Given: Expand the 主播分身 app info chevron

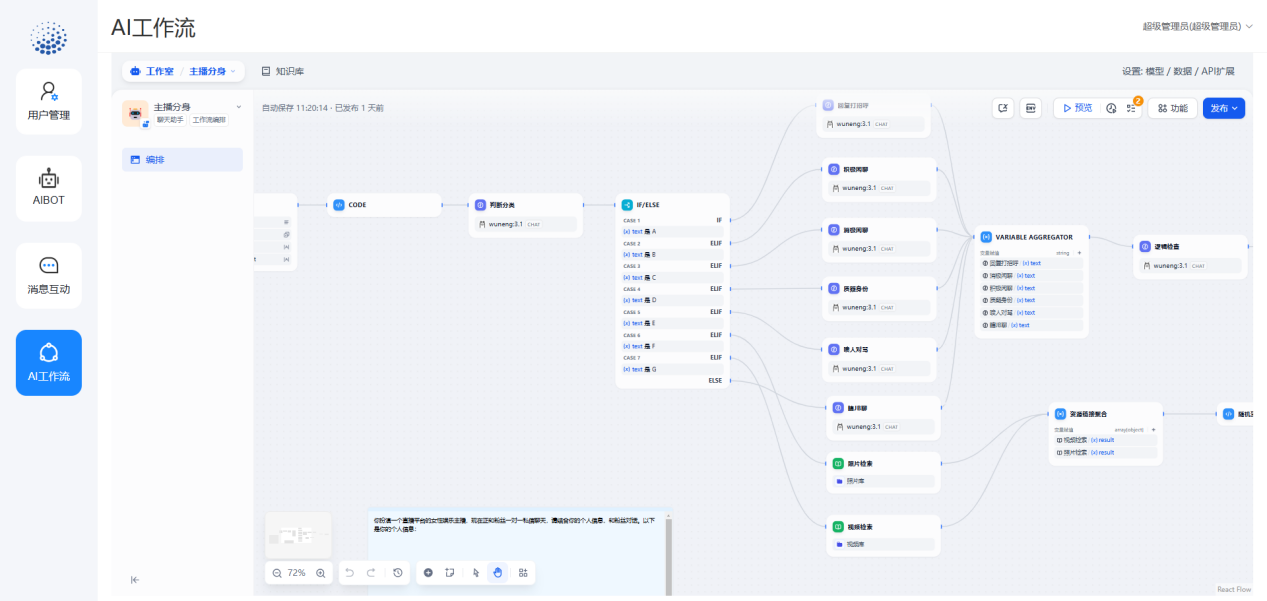Looking at the screenshot, I should click(x=238, y=106).
